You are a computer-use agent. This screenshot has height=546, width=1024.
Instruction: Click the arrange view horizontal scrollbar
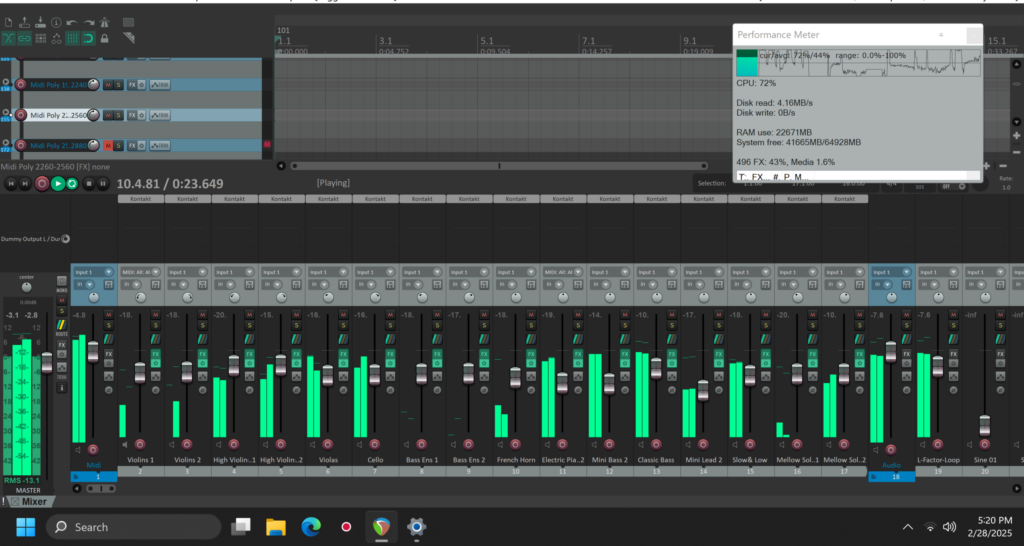pos(500,166)
